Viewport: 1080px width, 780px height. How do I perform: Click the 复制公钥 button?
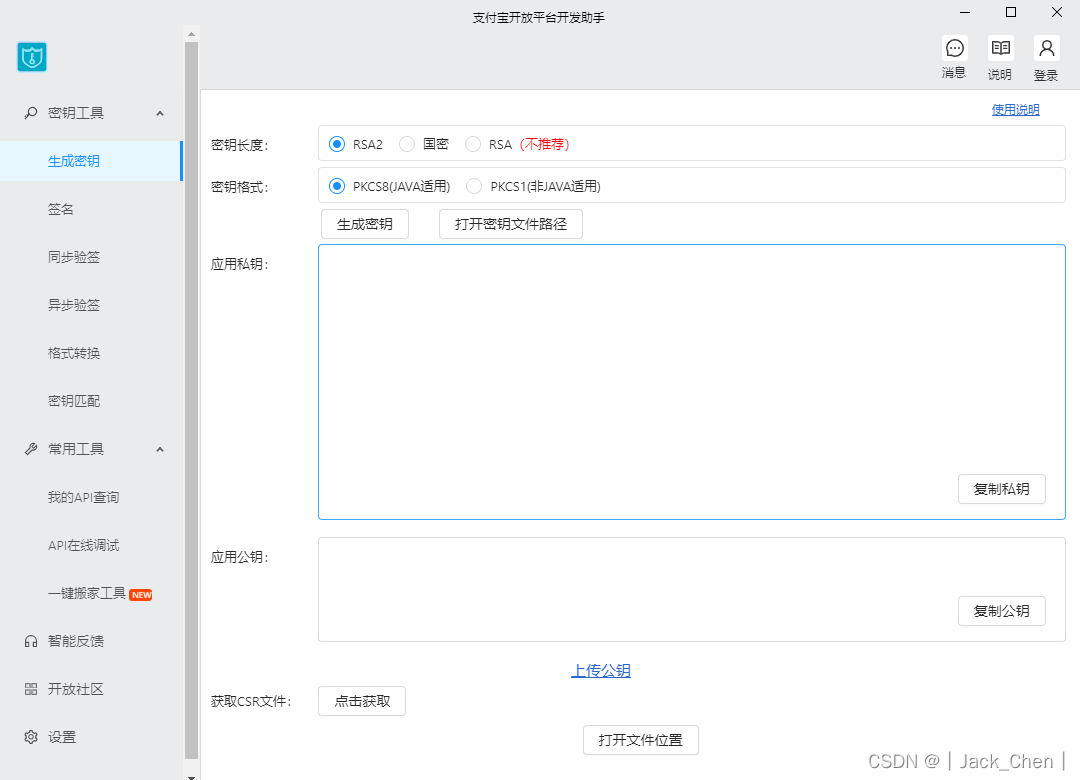[1001, 611]
